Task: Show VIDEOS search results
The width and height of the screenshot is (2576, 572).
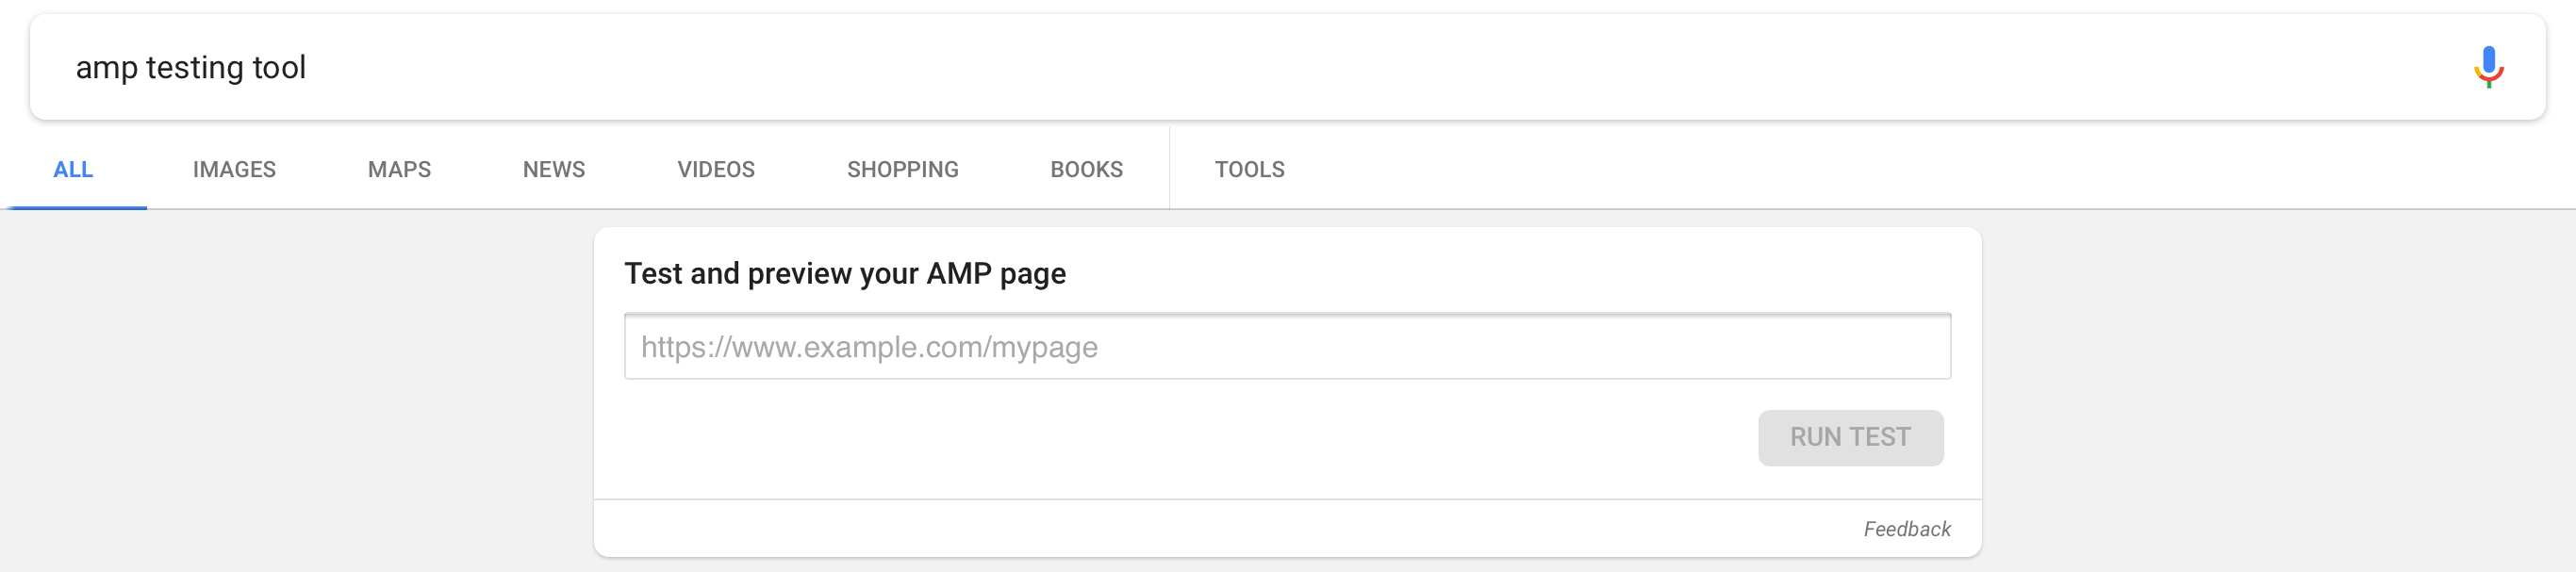Action: point(716,169)
